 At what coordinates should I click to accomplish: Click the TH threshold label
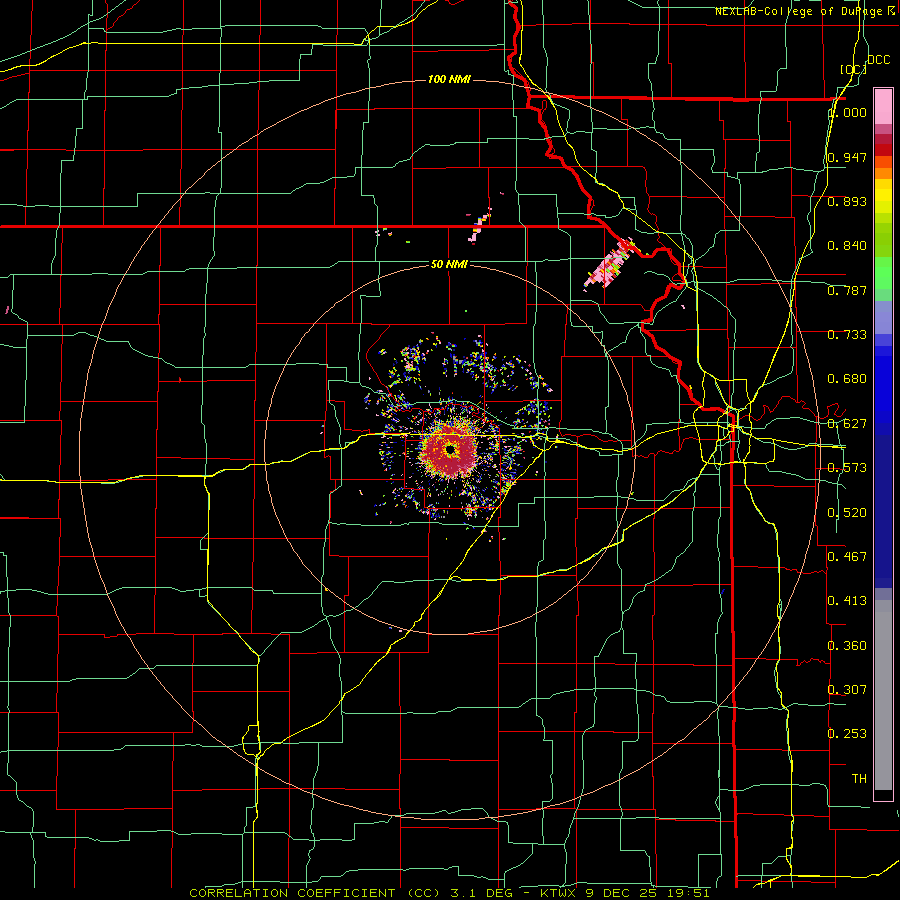859,779
